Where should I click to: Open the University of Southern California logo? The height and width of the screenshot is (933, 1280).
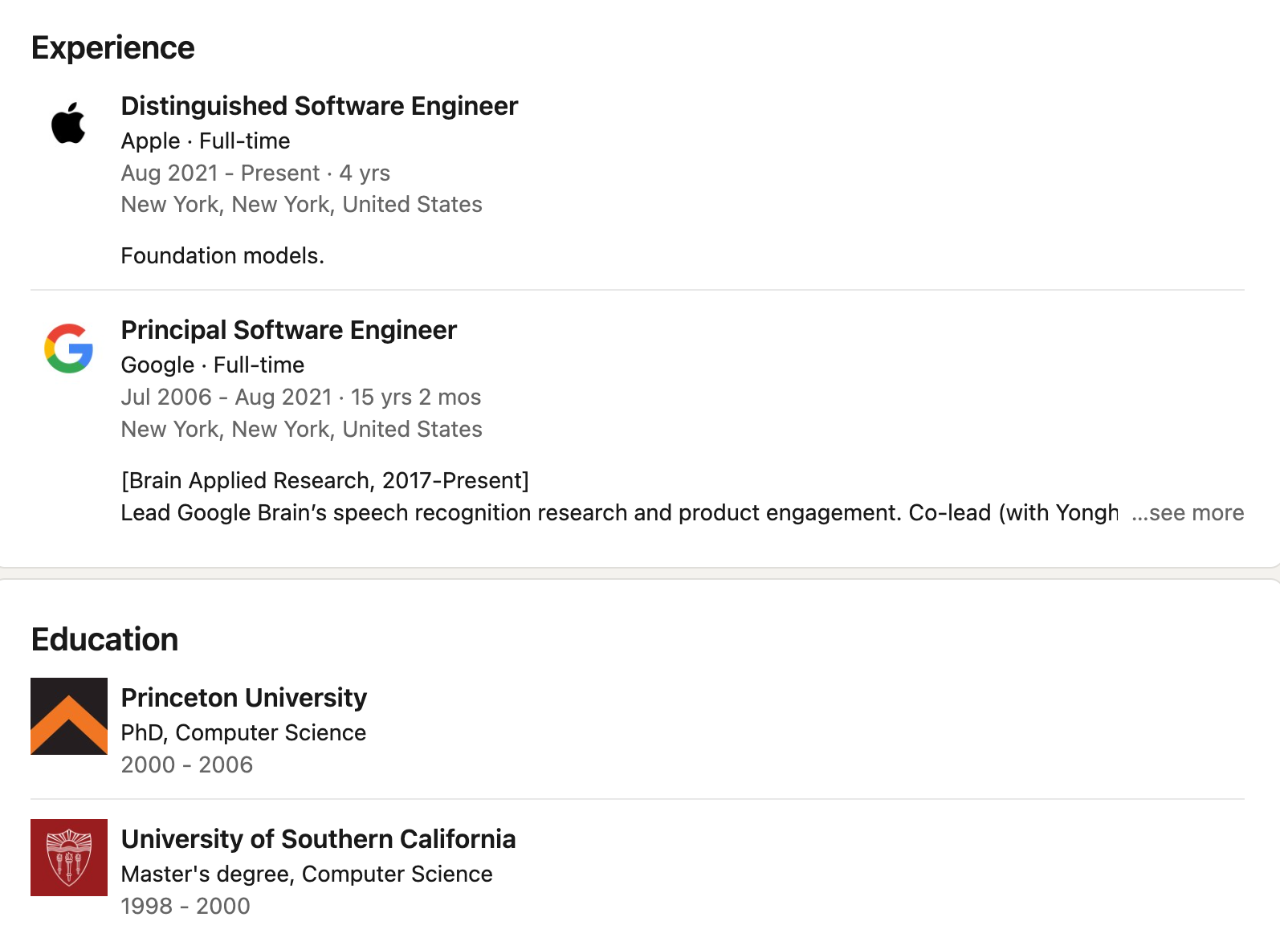(69, 857)
